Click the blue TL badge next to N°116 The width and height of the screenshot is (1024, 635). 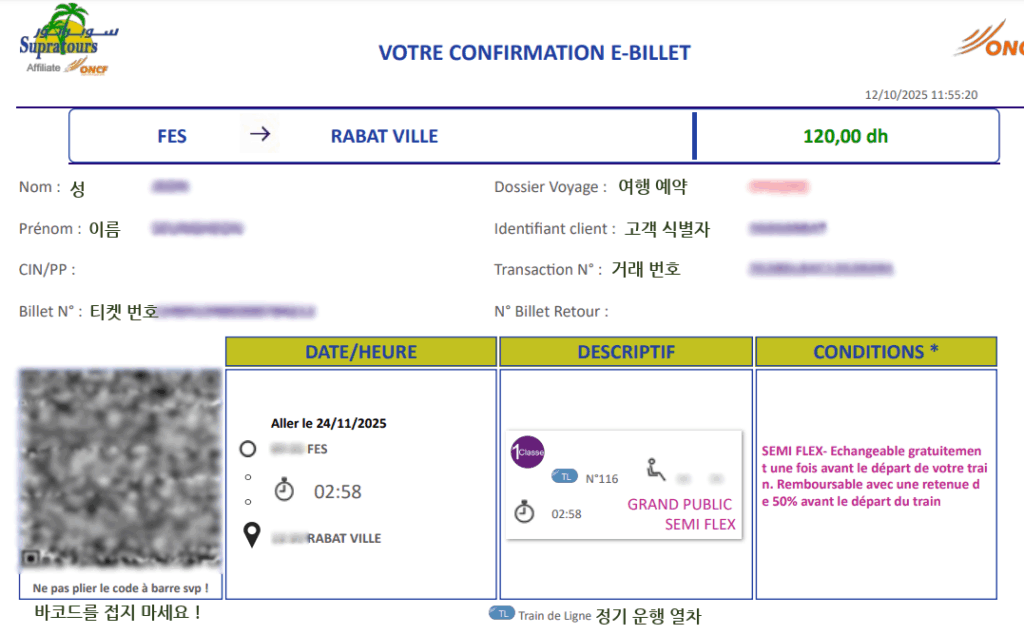pos(565,477)
